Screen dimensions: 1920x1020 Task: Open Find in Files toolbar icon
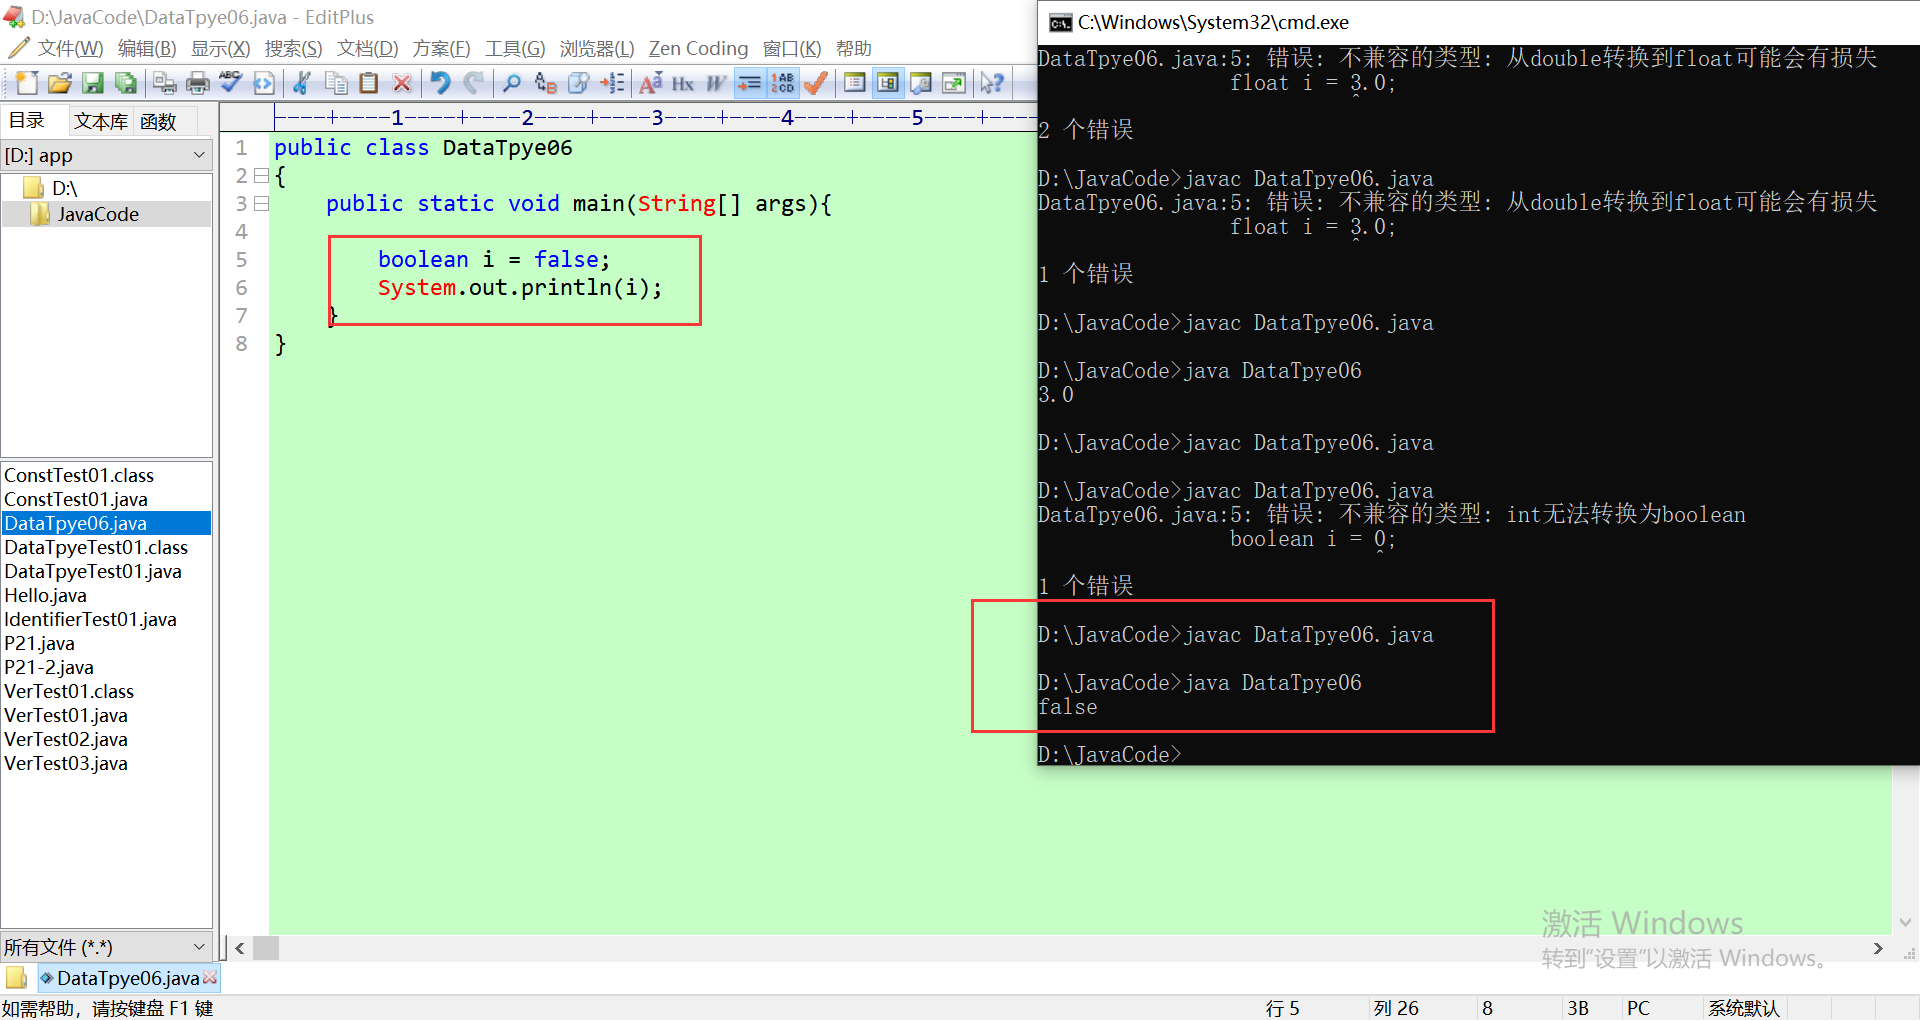[x=578, y=83]
